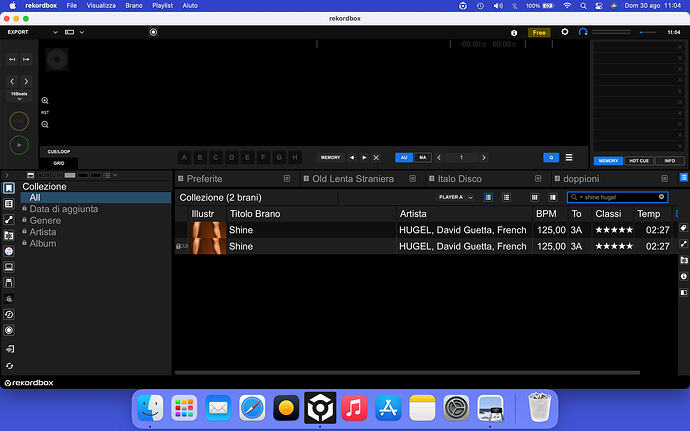
Task: Delete memory cue with X icon
Action: (376, 157)
